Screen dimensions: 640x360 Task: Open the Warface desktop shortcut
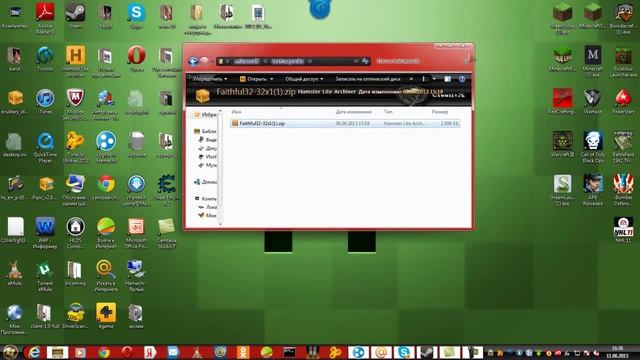[x=593, y=102]
